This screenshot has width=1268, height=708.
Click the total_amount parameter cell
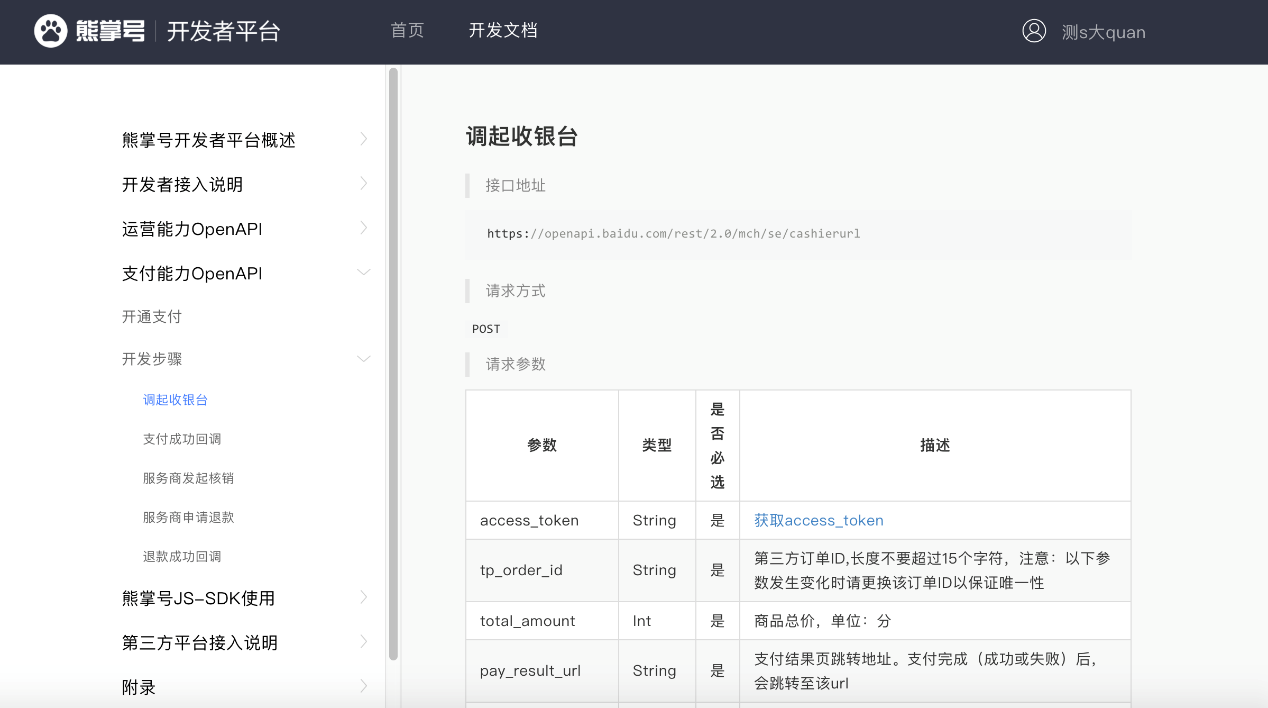coord(542,621)
